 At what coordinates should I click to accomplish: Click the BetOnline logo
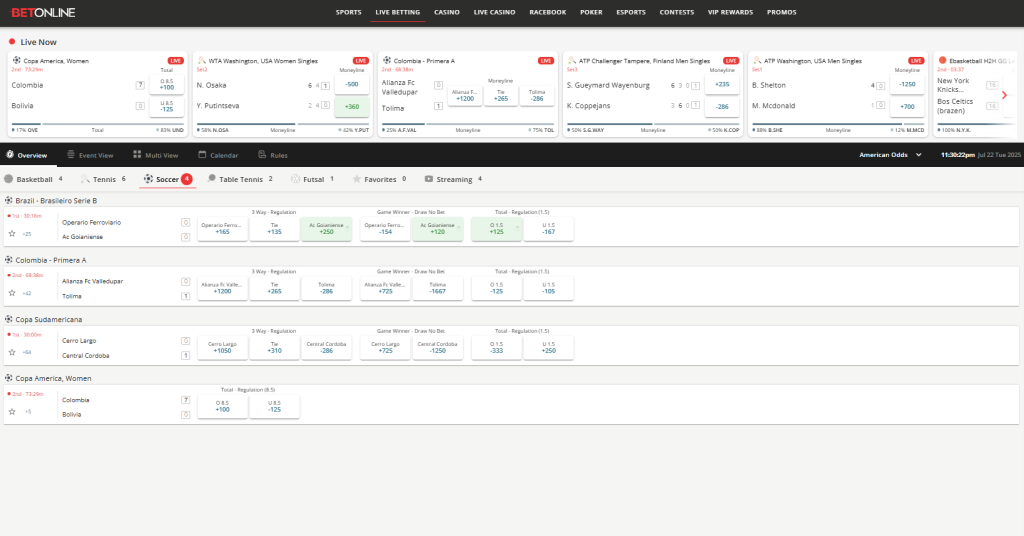point(42,12)
